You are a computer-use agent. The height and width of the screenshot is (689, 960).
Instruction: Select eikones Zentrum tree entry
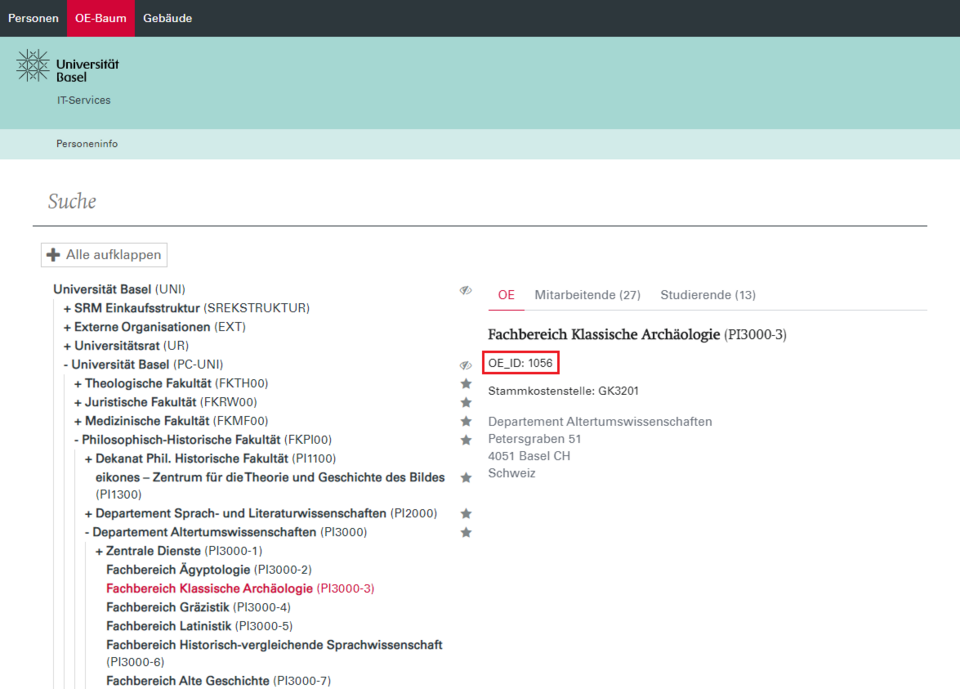(270, 486)
